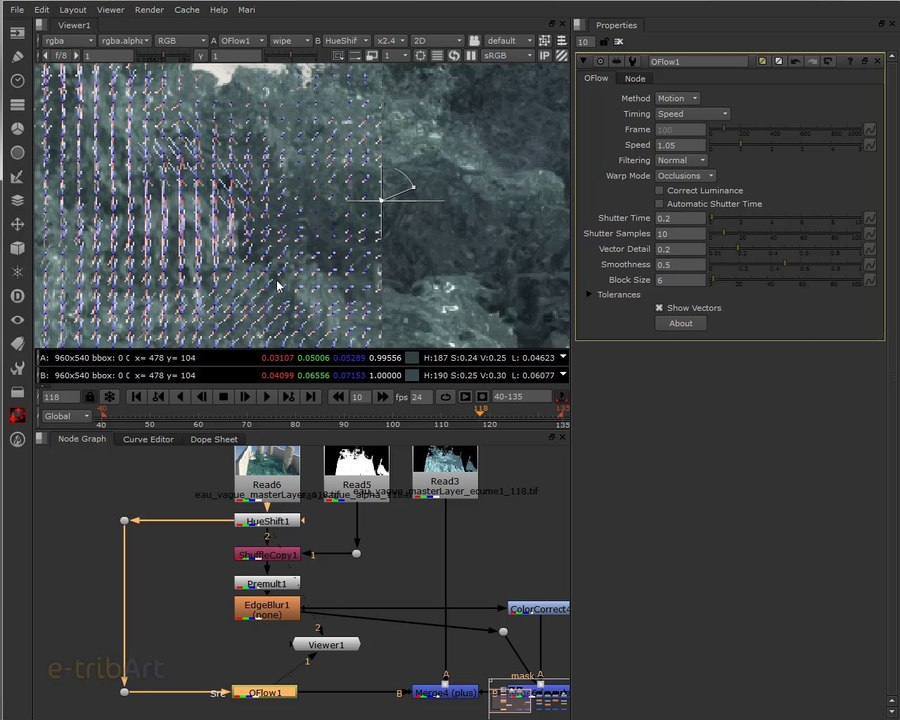Viewport: 900px width, 720px height.
Task: Open the Render menu
Action: pyautogui.click(x=149, y=10)
